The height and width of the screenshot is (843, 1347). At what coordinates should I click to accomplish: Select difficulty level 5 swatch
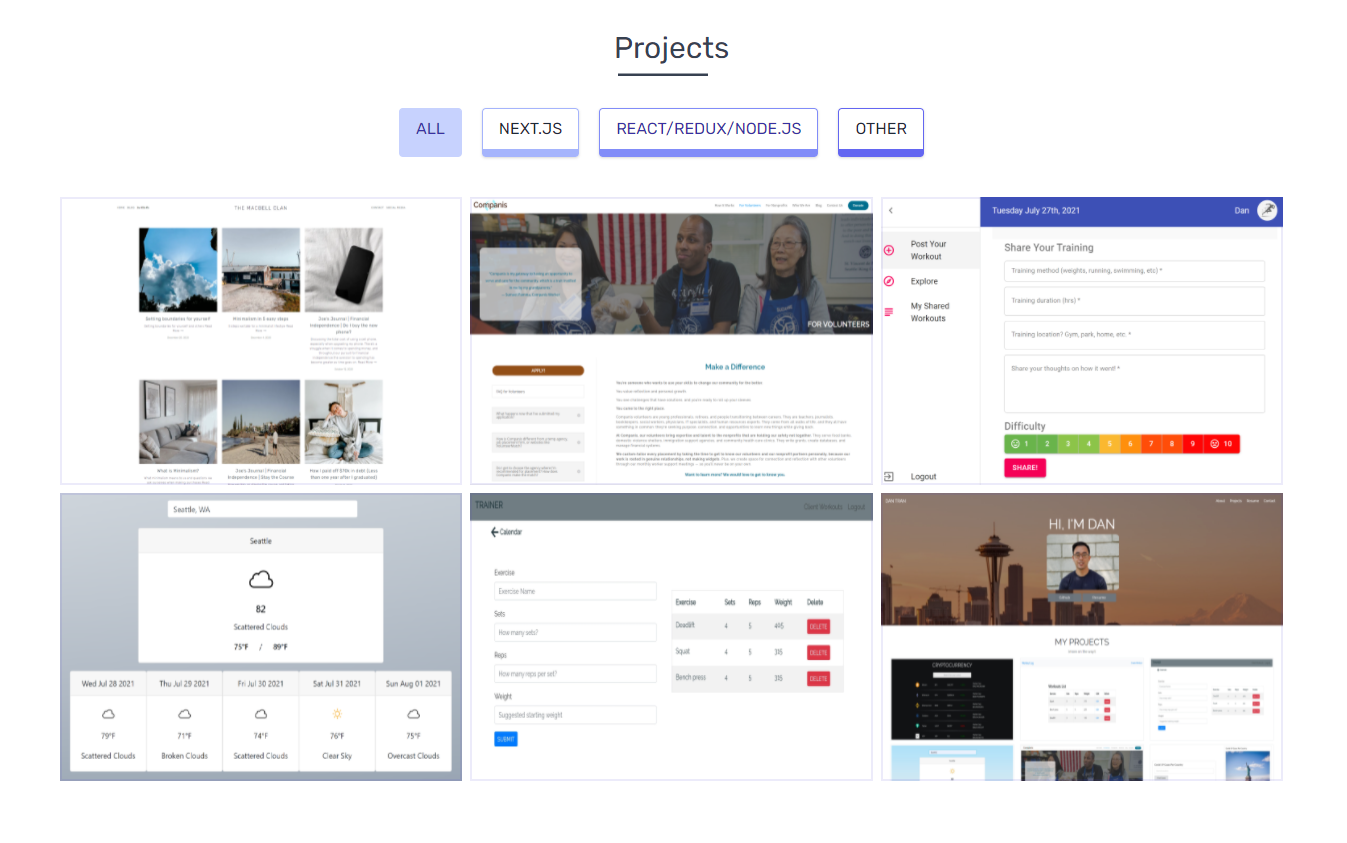click(1109, 444)
